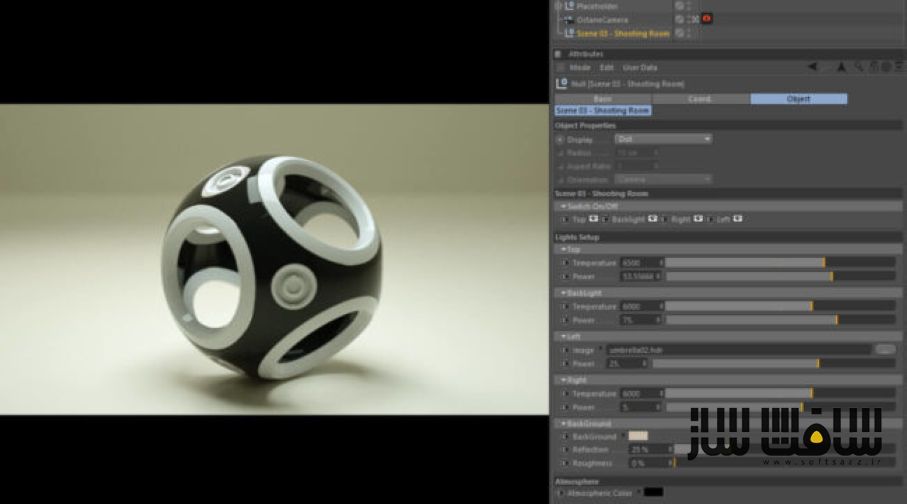Click the up arrow in Attributes toolbar
This screenshot has height=504, width=907.
coord(842,67)
